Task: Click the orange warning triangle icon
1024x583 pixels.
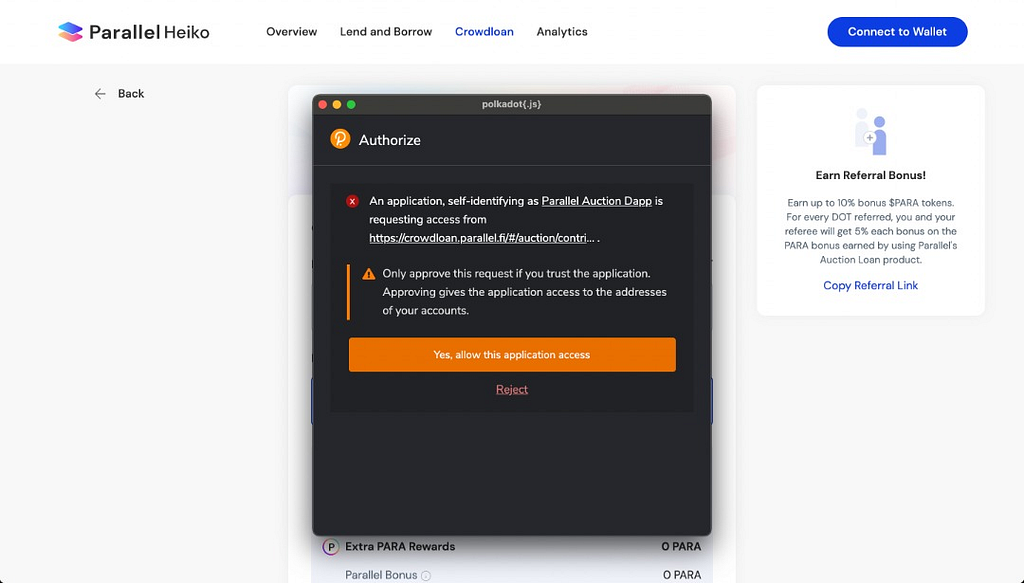Action: [x=369, y=274]
